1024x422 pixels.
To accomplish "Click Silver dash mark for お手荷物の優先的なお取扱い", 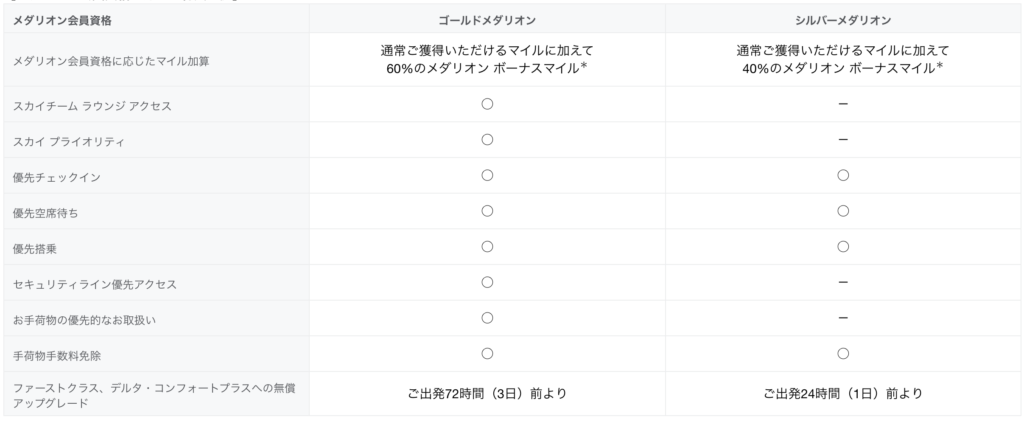I will (x=842, y=318).
